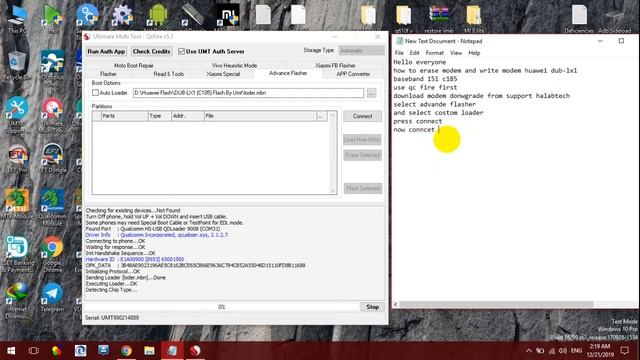This screenshot has height=360, width=640.
Task: Open the Recycle Bin desktop icon
Action: [x=17, y=65]
